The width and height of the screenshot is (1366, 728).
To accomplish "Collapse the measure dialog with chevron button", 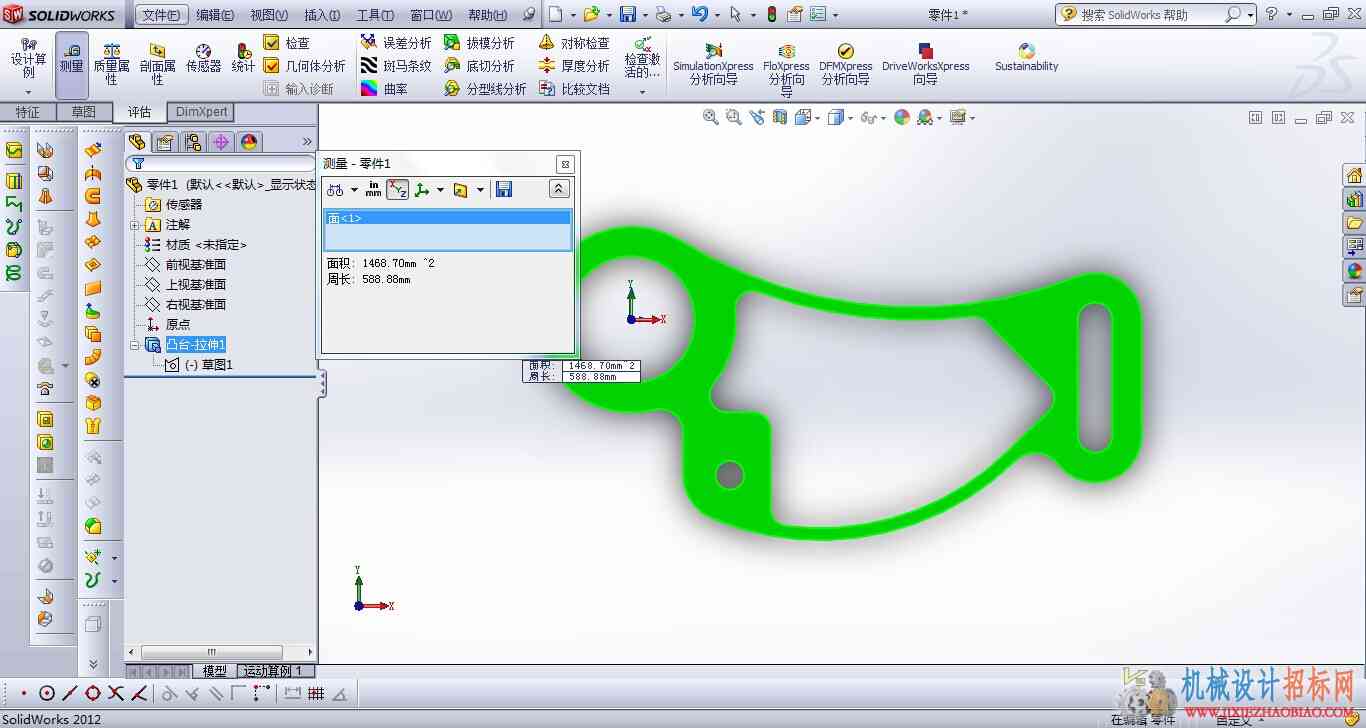I will [x=559, y=189].
